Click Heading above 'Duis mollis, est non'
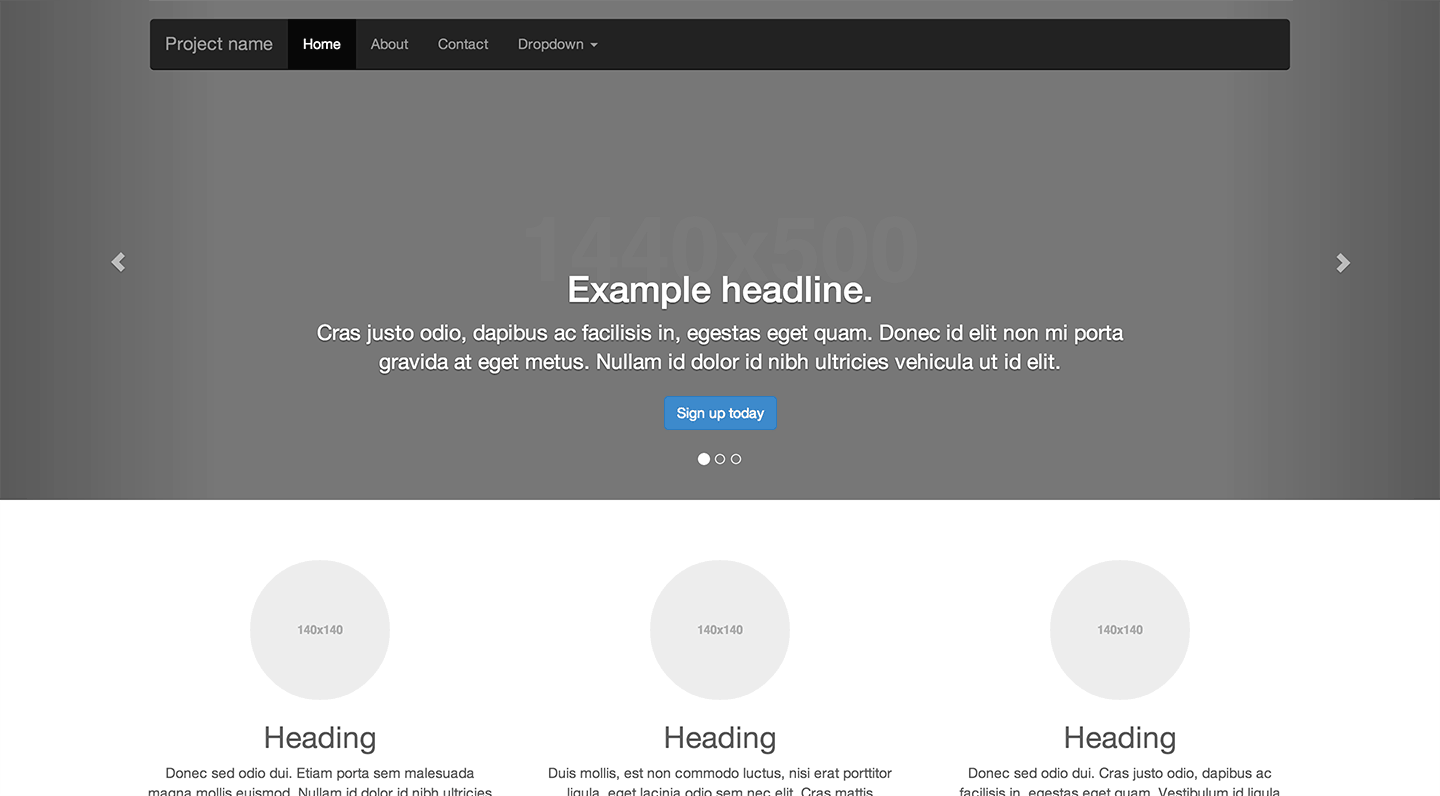 click(x=720, y=738)
